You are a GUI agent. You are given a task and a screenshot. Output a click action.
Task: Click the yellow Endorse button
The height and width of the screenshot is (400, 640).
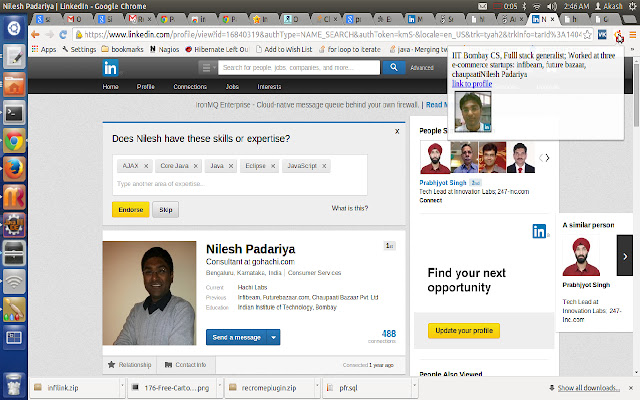click(x=131, y=209)
